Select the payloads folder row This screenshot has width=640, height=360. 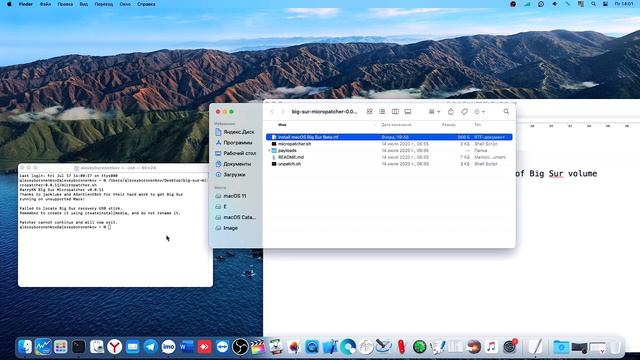pos(389,151)
